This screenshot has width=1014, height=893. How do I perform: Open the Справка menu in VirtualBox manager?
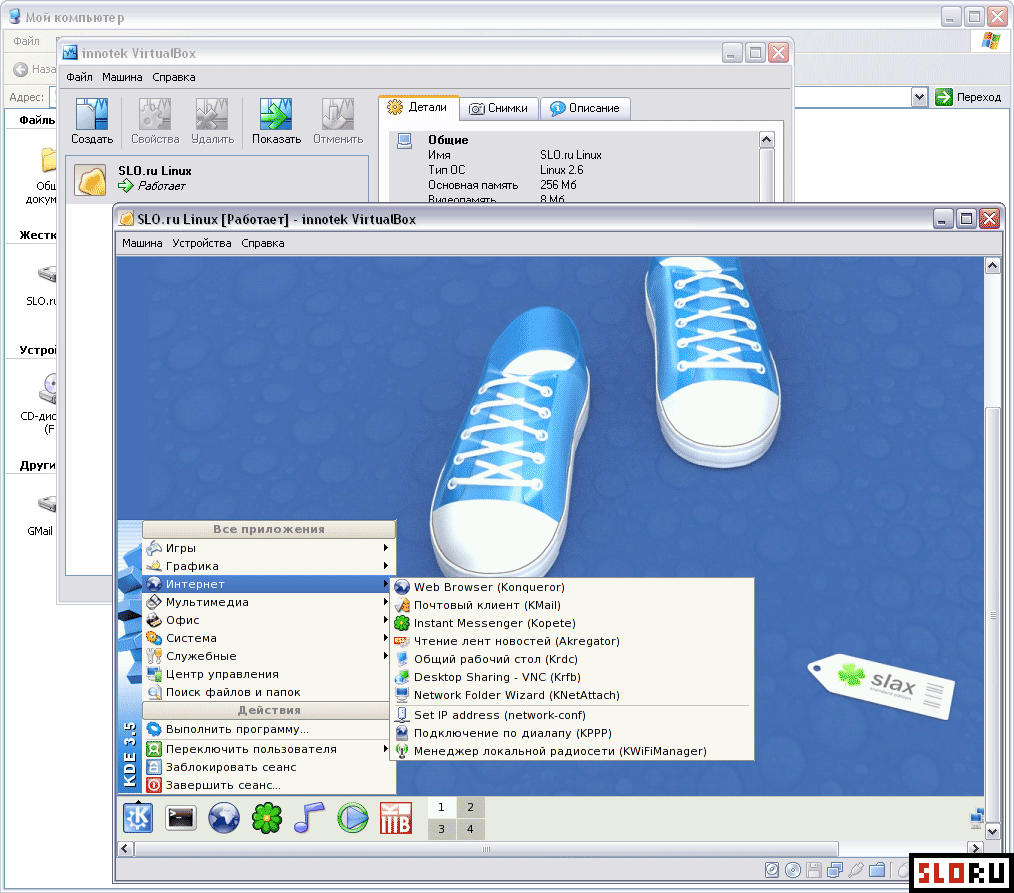174,77
